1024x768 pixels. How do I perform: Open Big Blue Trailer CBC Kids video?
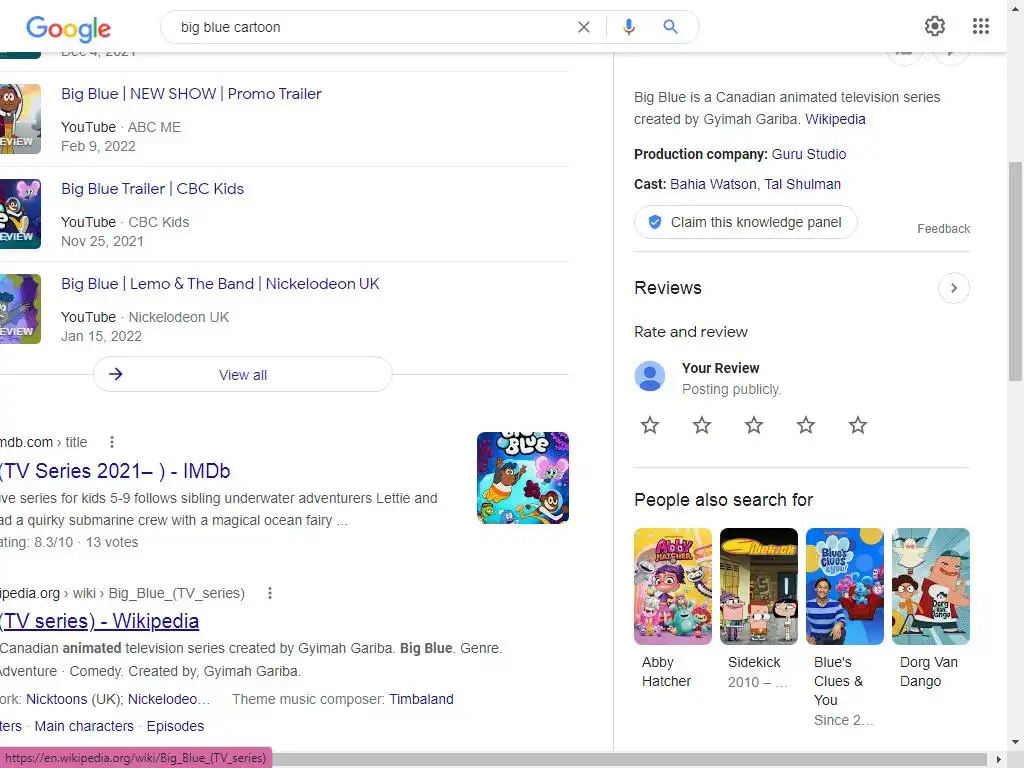tap(152, 189)
